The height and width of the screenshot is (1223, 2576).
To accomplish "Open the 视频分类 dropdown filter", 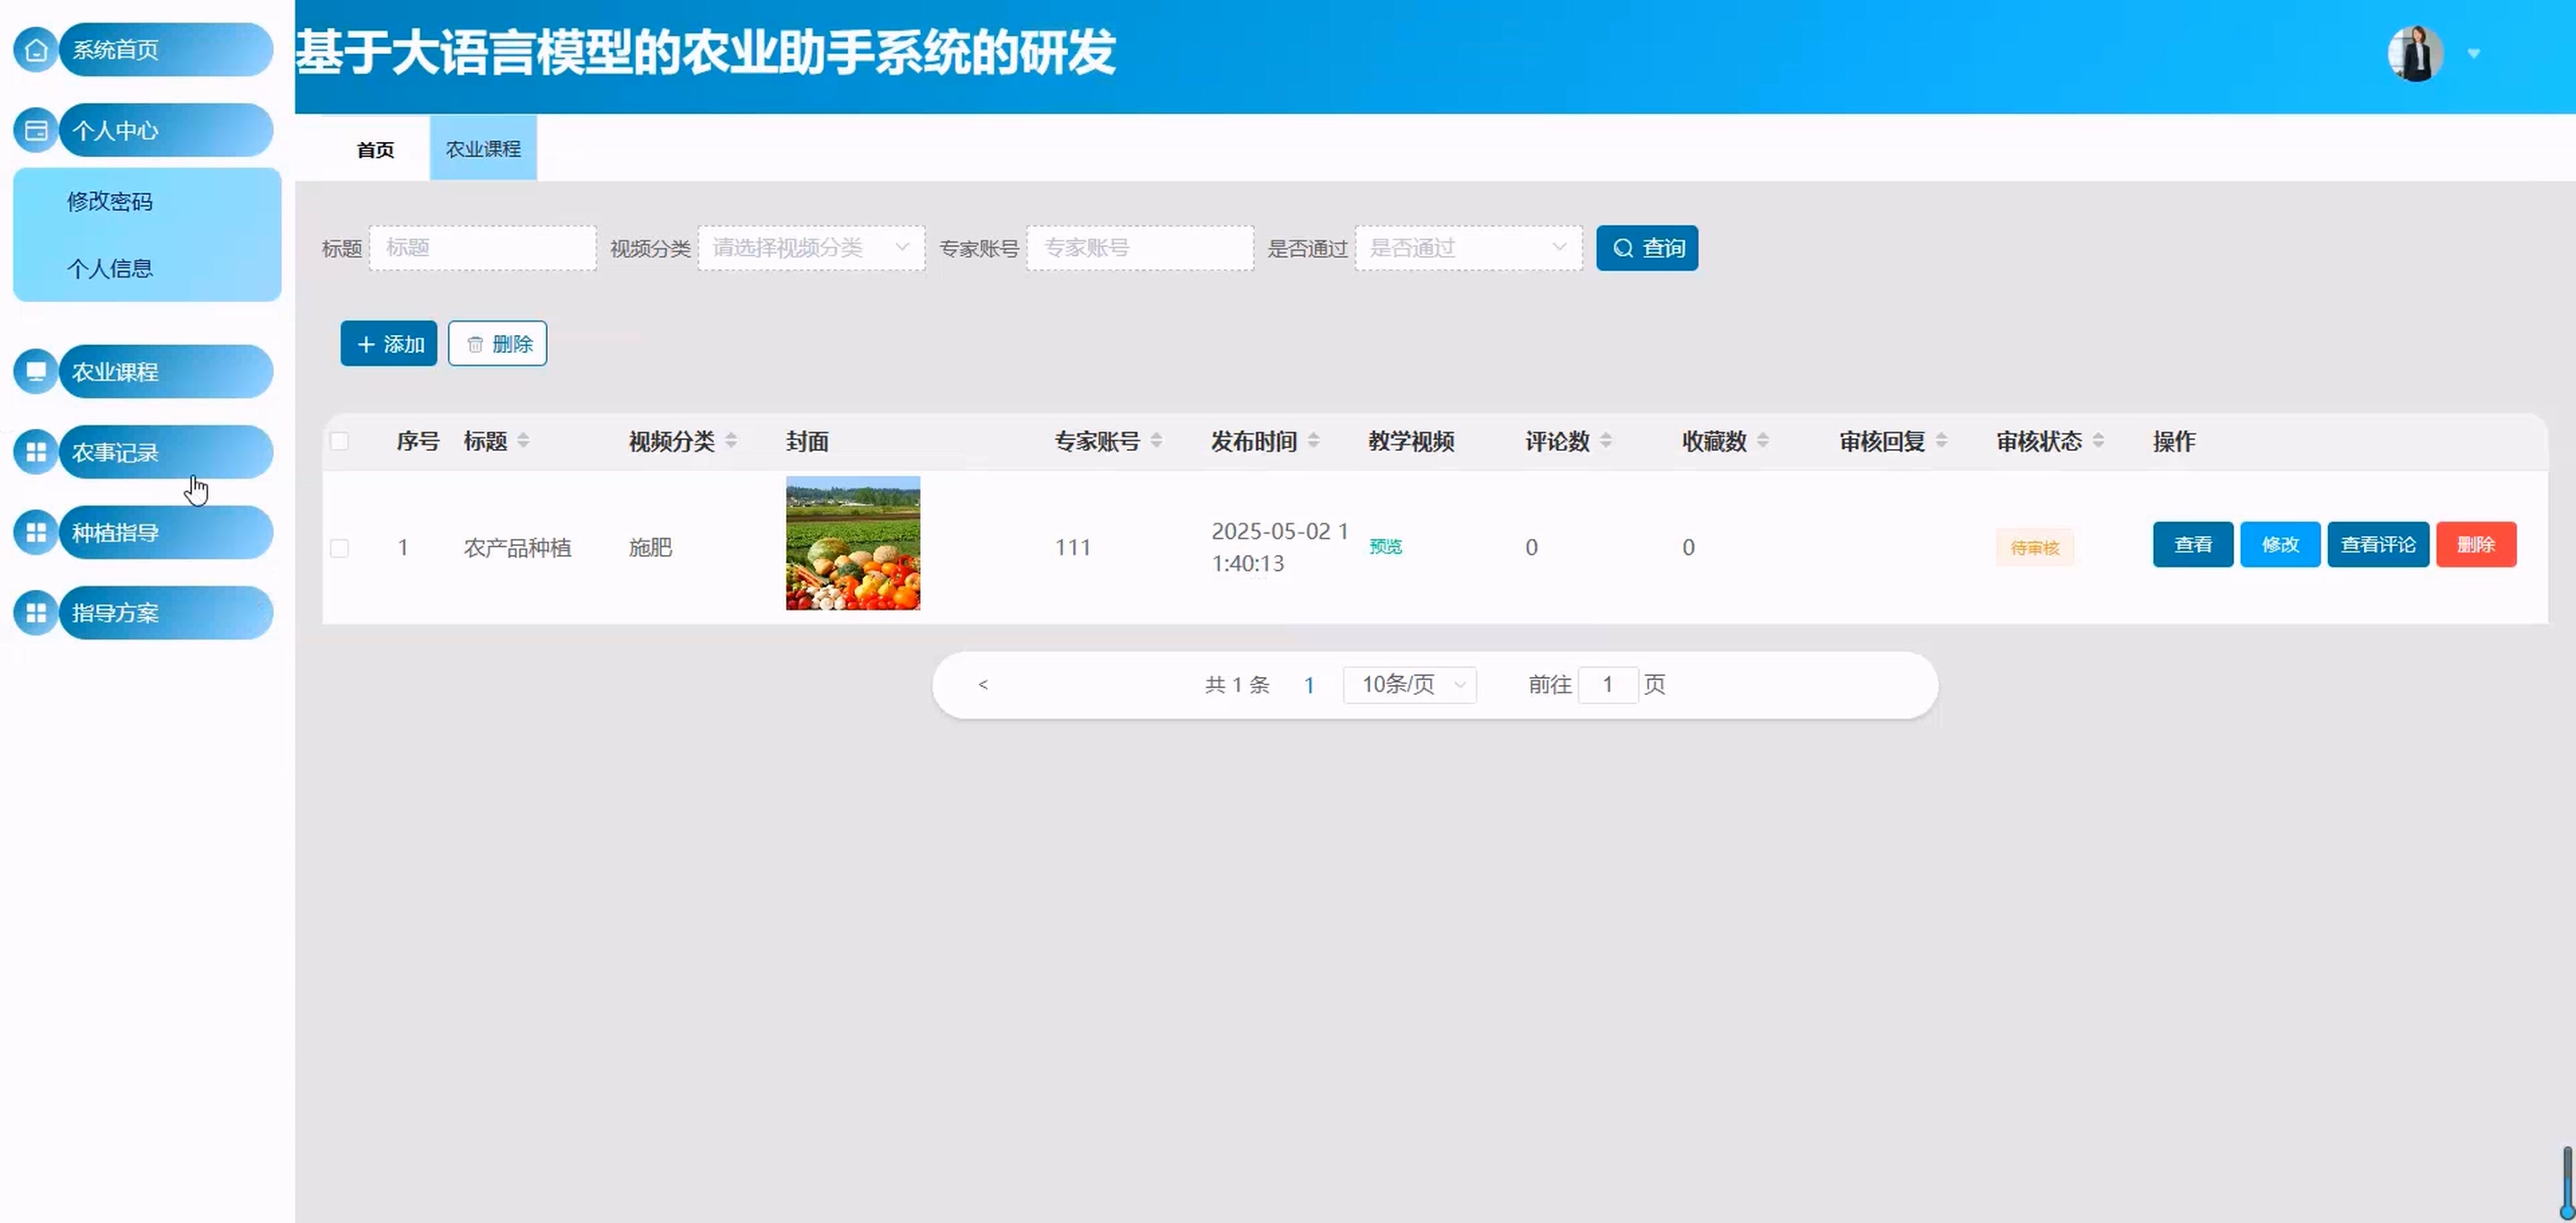I will pos(810,248).
